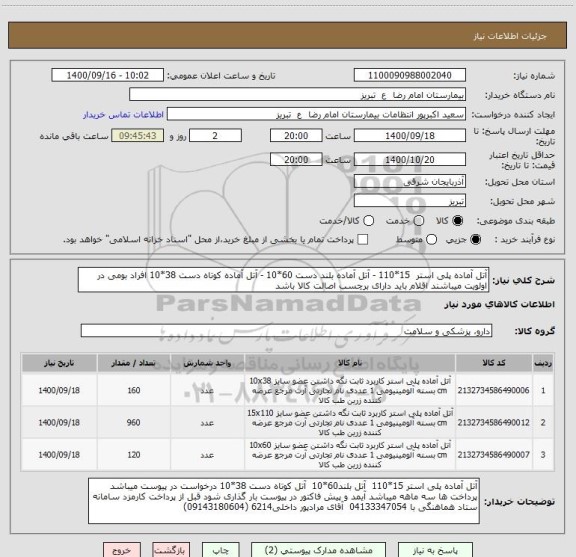
Task: Click the کد کالا column header
Action: pyautogui.click(x=494, y=363)
